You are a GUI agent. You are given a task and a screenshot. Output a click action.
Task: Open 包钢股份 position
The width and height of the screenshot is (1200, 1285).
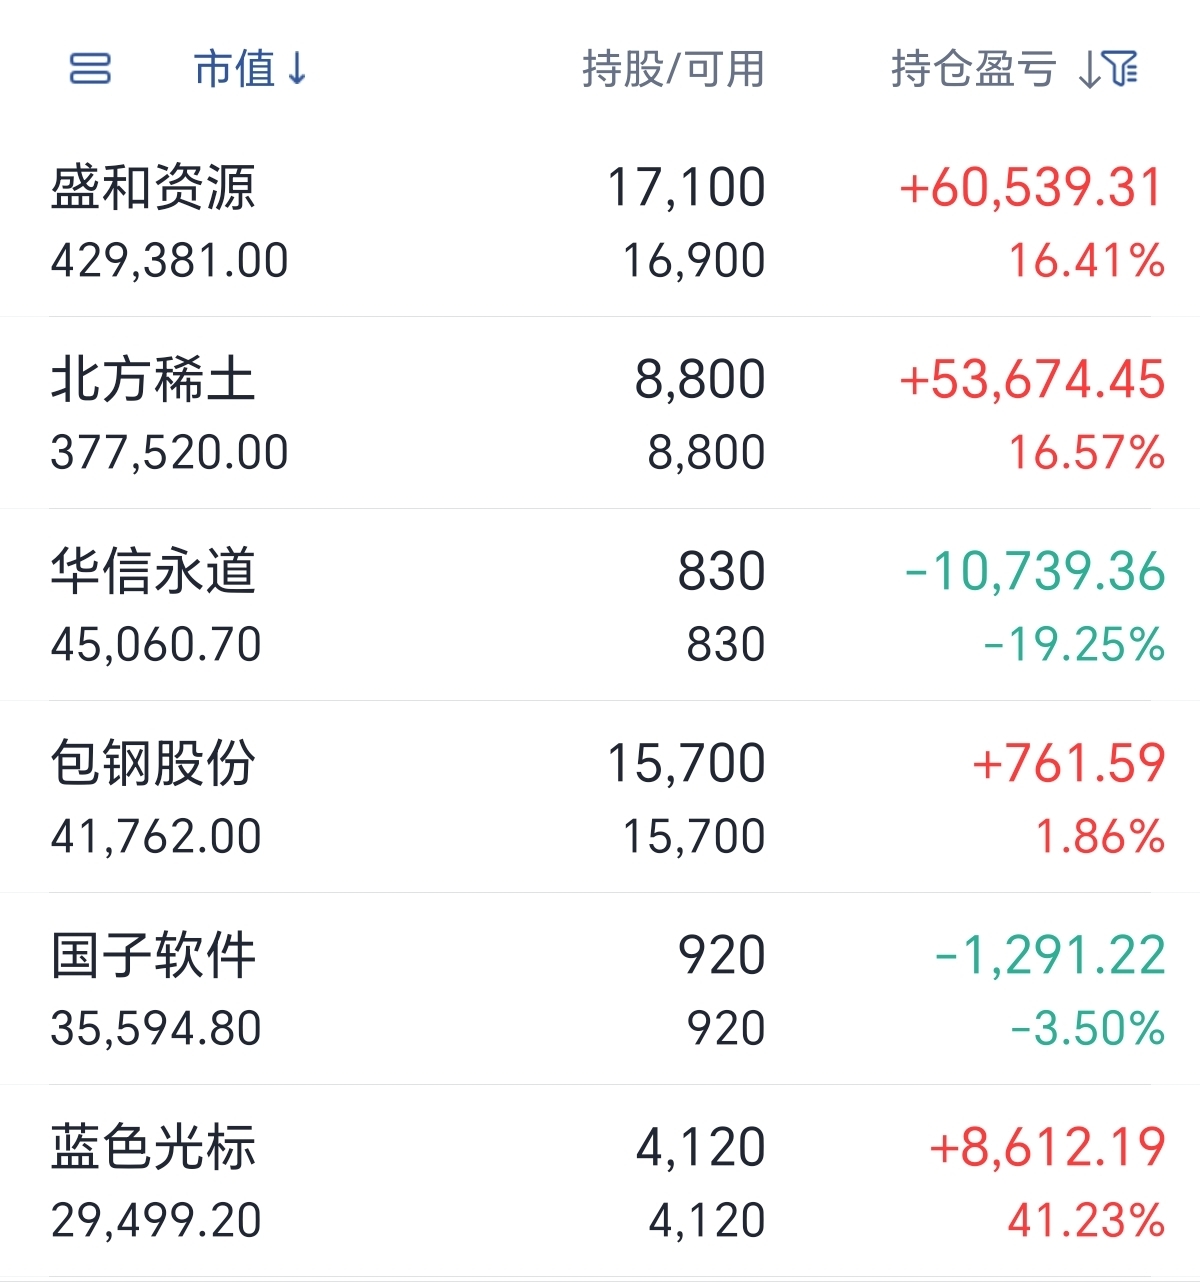(600, 797)
